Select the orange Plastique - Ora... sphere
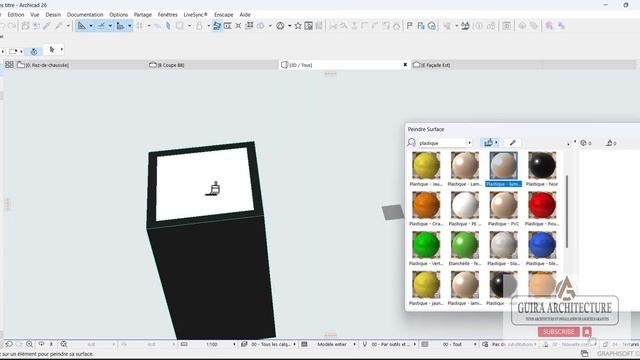This screenshot has width=640, height=360. (426, 205)
